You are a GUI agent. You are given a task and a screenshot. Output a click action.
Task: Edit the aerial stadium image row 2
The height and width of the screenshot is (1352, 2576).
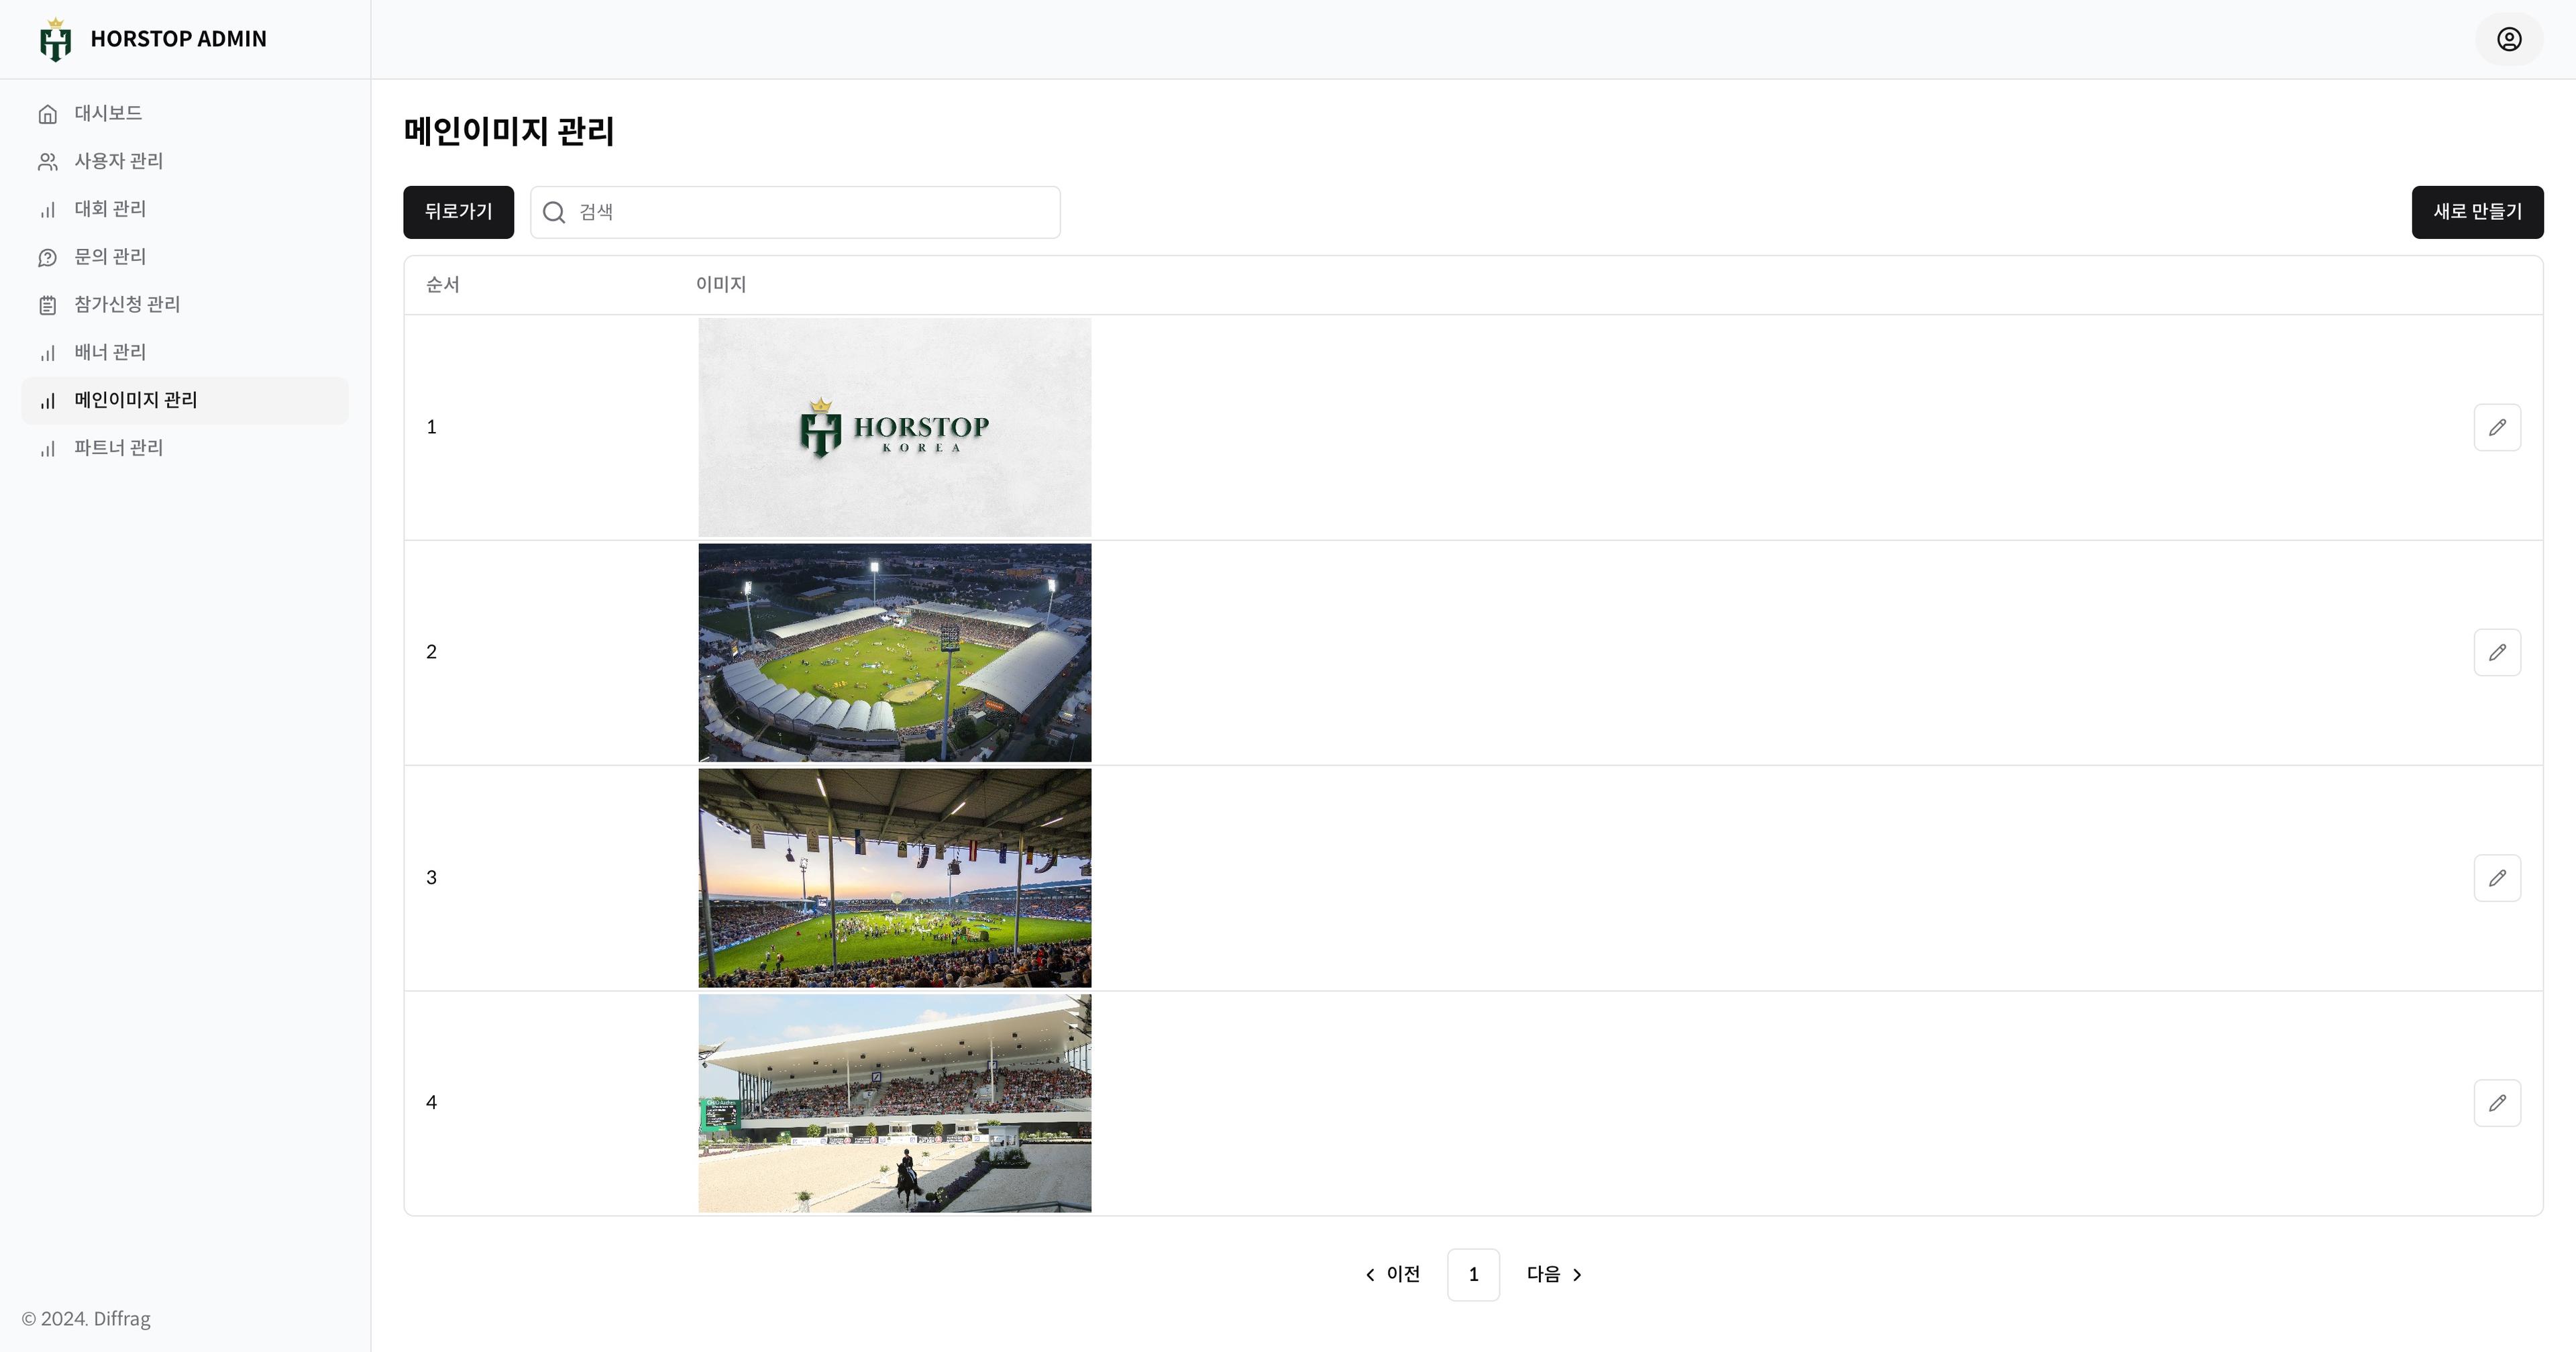[x=2497, y=653]
